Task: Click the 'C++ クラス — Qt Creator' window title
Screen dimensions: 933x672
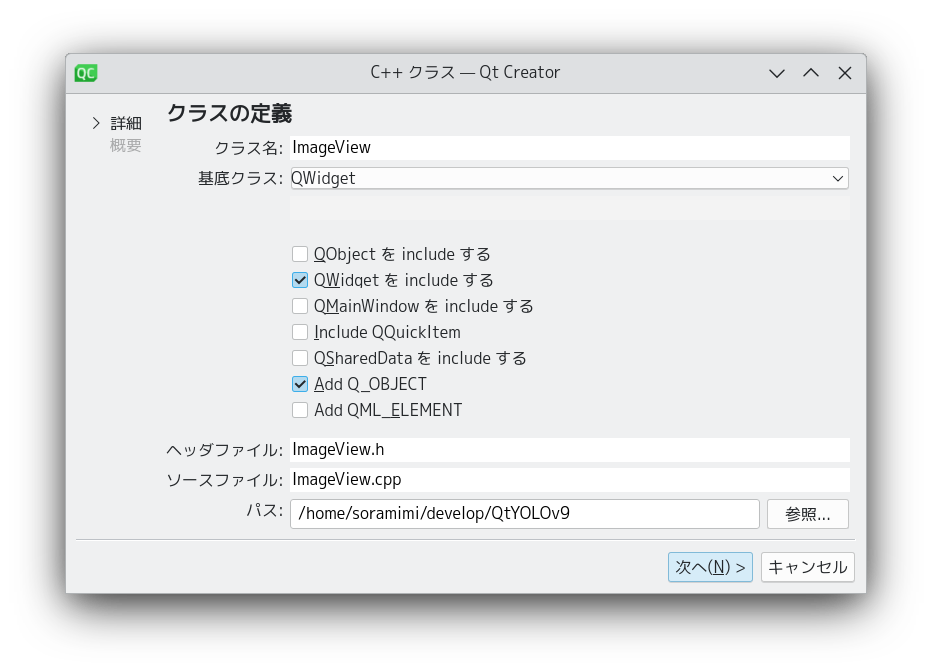Action: (465, 73)
